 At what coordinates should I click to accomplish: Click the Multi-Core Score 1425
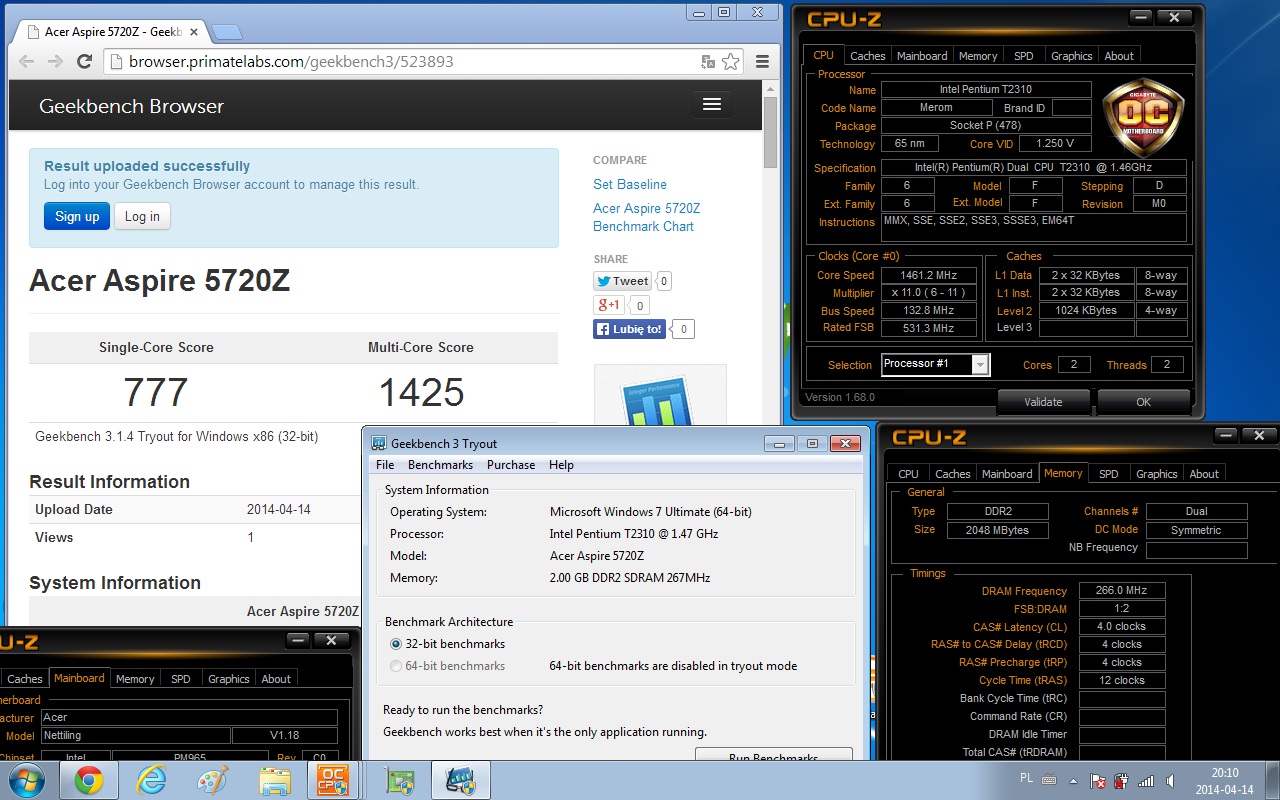point(421,392)
